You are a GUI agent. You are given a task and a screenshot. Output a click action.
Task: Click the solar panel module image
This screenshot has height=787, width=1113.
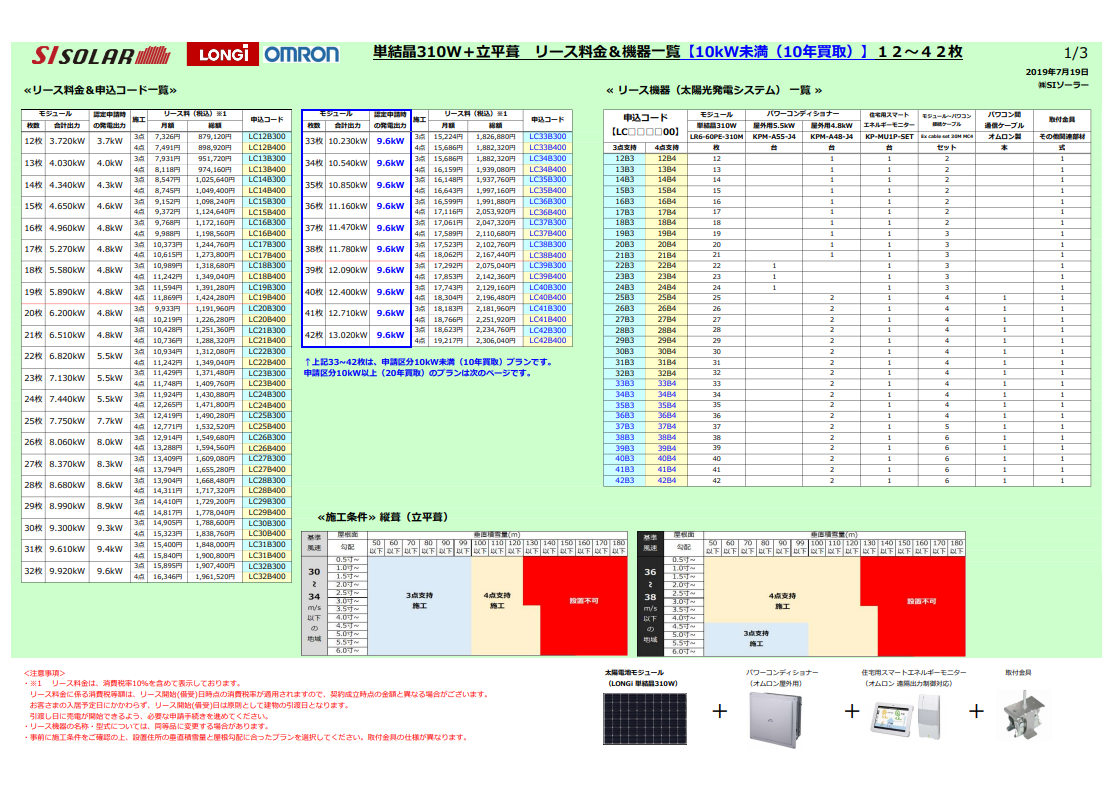click(x=645, y=718)
